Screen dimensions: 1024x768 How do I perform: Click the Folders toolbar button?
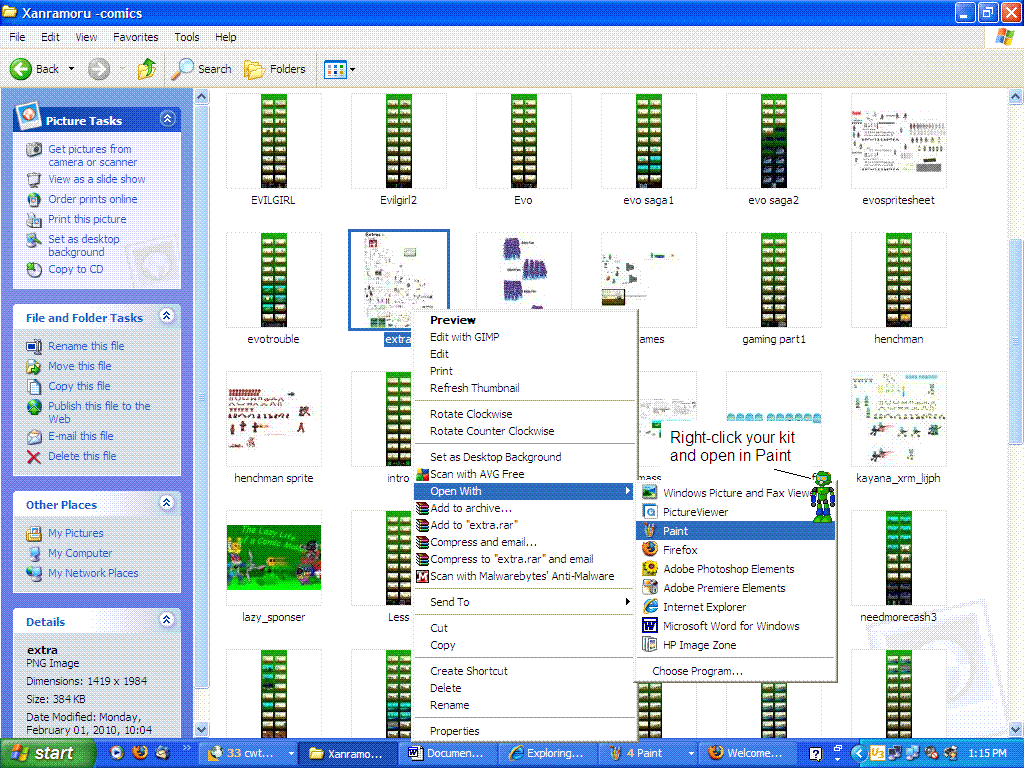[276, 69]
